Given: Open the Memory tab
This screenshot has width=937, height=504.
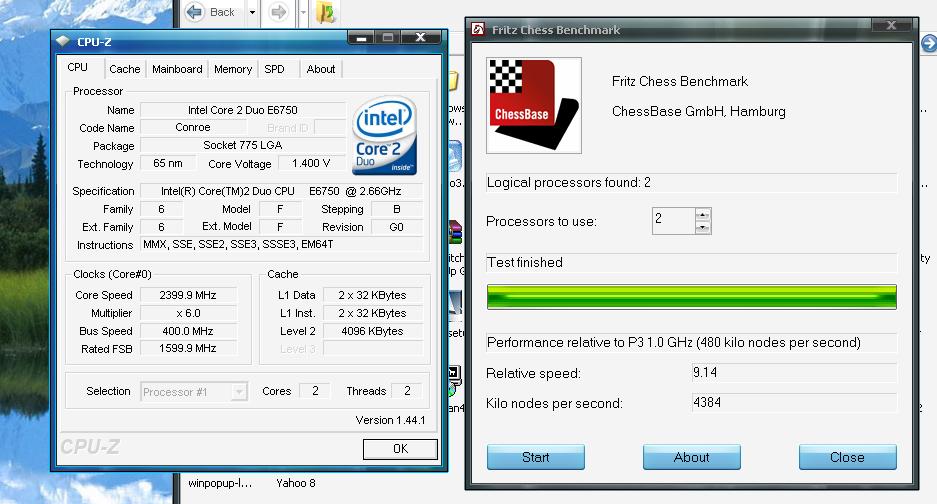Looking at the screenshot, I should 232,69.
